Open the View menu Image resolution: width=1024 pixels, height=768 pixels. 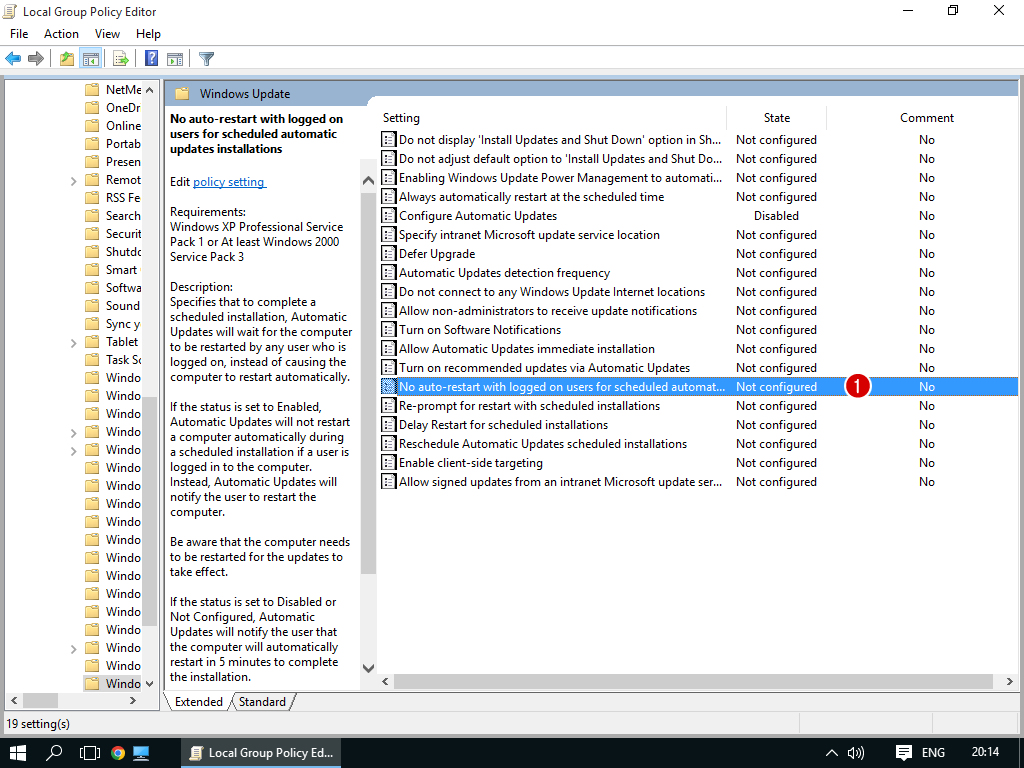click(107, 34)
